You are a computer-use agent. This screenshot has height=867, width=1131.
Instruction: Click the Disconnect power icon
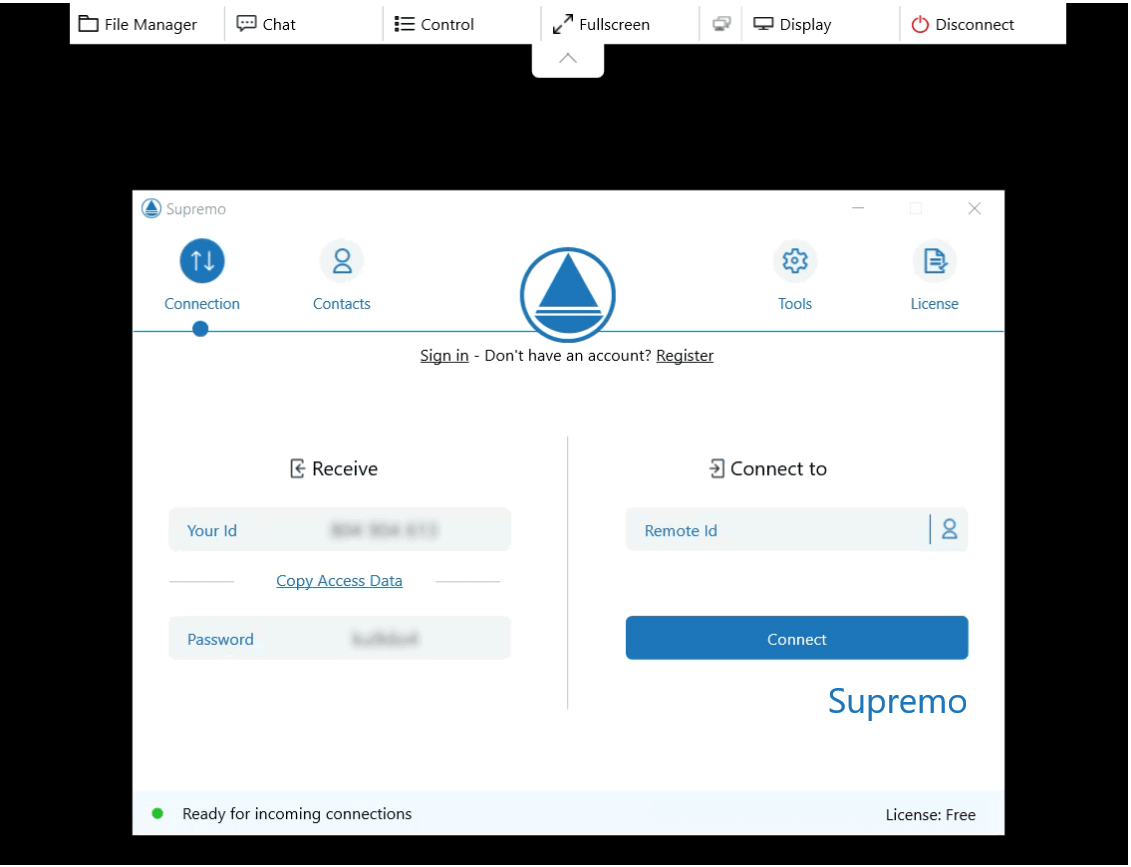(920, 24)
